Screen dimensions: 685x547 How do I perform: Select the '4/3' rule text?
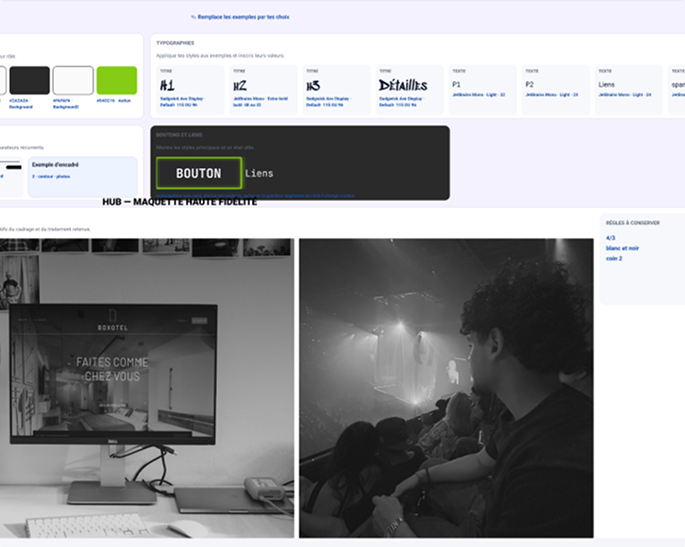click(x=610, y=238)
